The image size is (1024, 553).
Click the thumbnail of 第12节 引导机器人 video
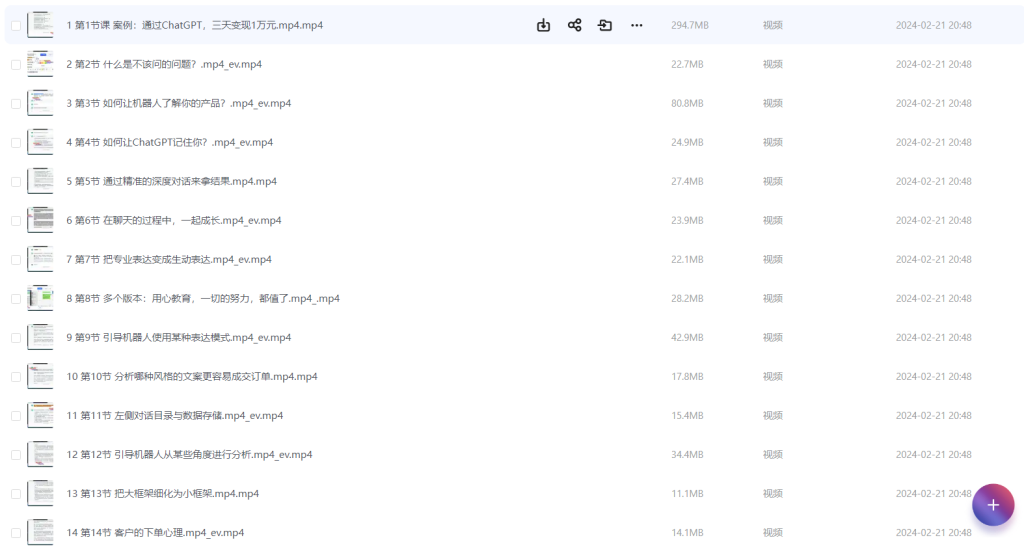[40, 454]
